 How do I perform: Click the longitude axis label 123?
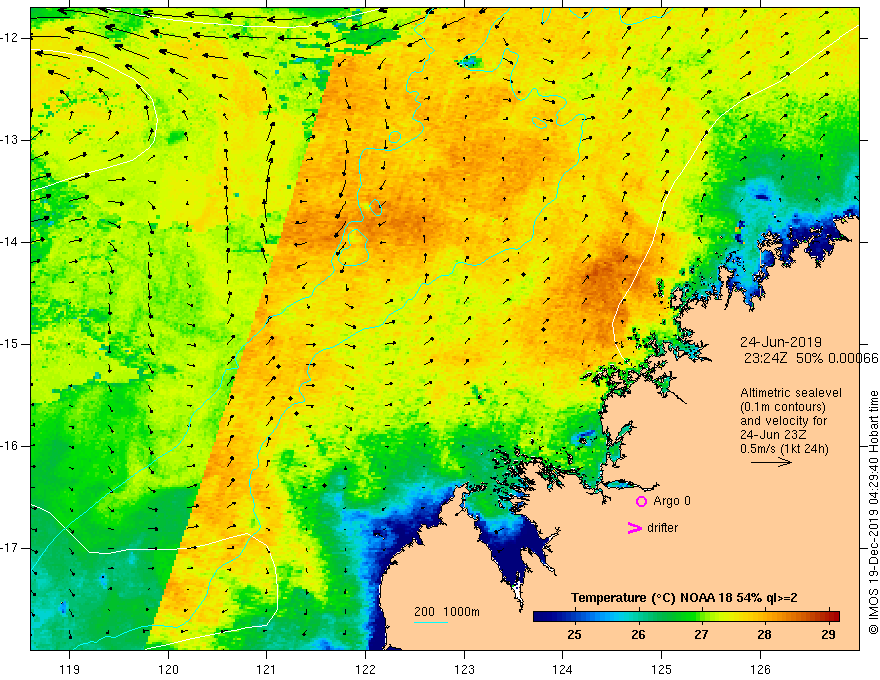point(464,669)
